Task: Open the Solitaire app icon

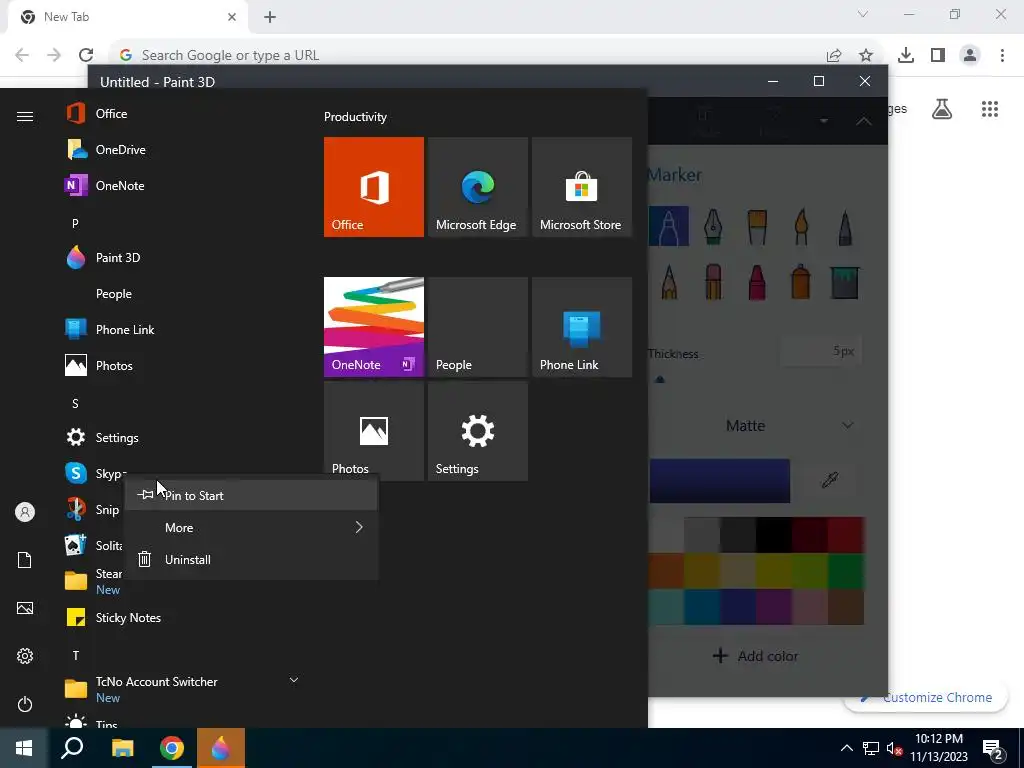Action: coord(76,545)
